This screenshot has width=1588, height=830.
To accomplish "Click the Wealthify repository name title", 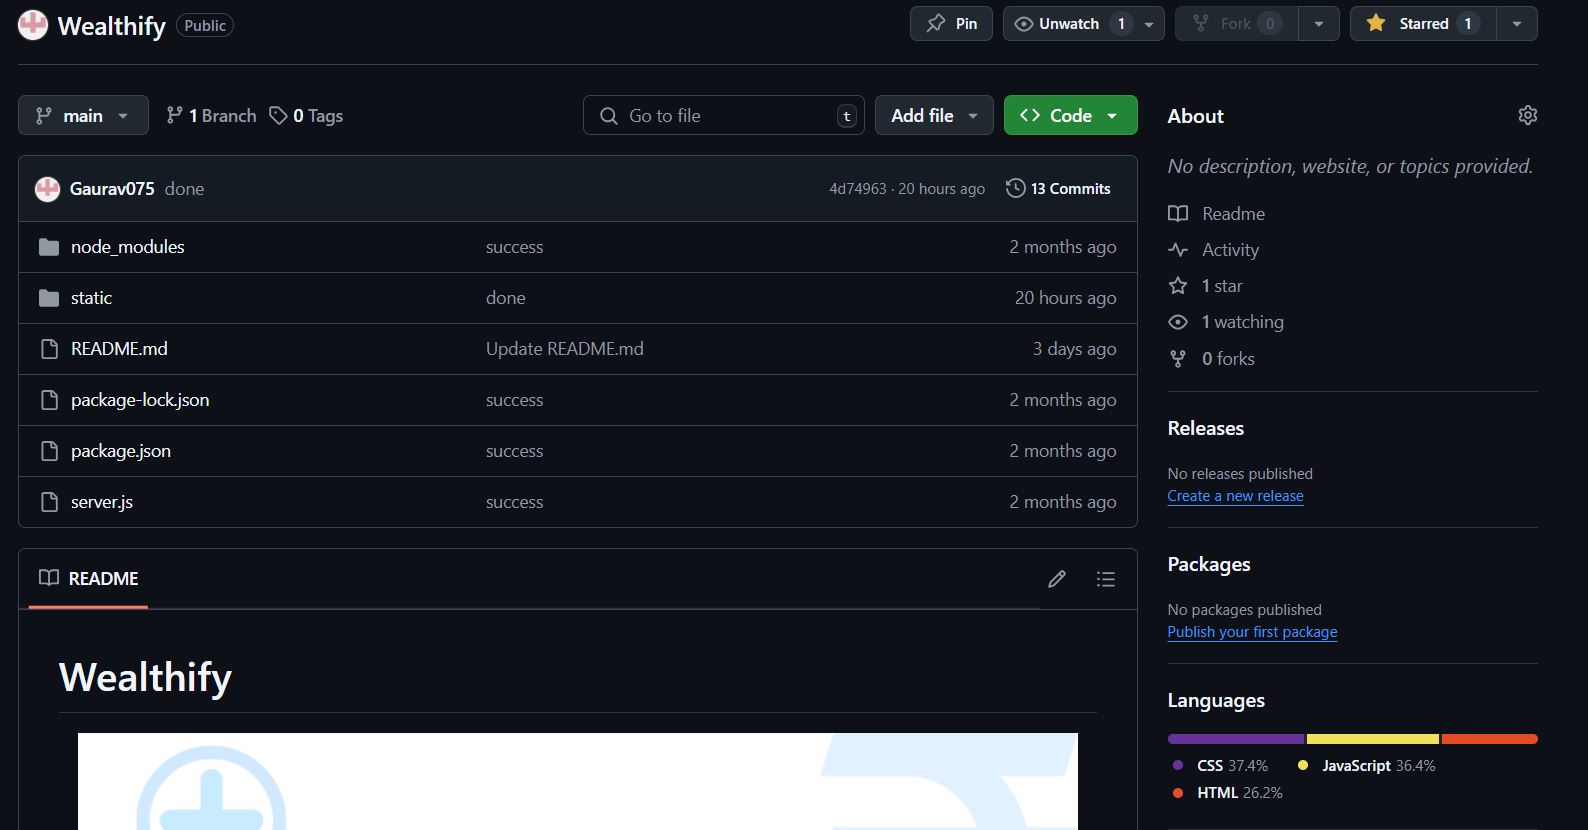I will pos(111,26).
